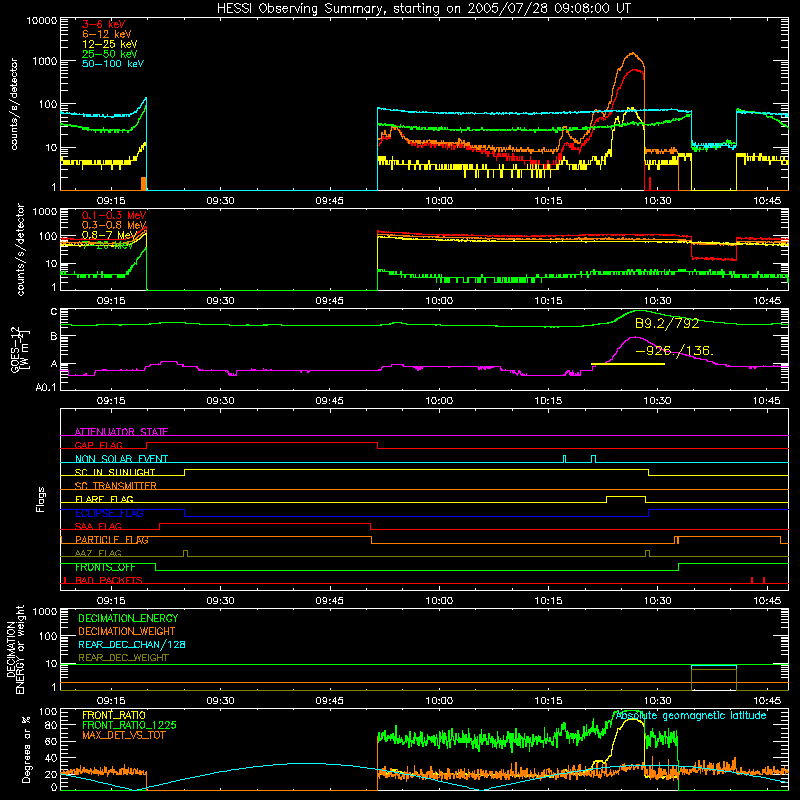Viewport: 800px width, 800px height.
Task: Click the 6-12 keV orange peak near 10:27
Action: (633, 53)
